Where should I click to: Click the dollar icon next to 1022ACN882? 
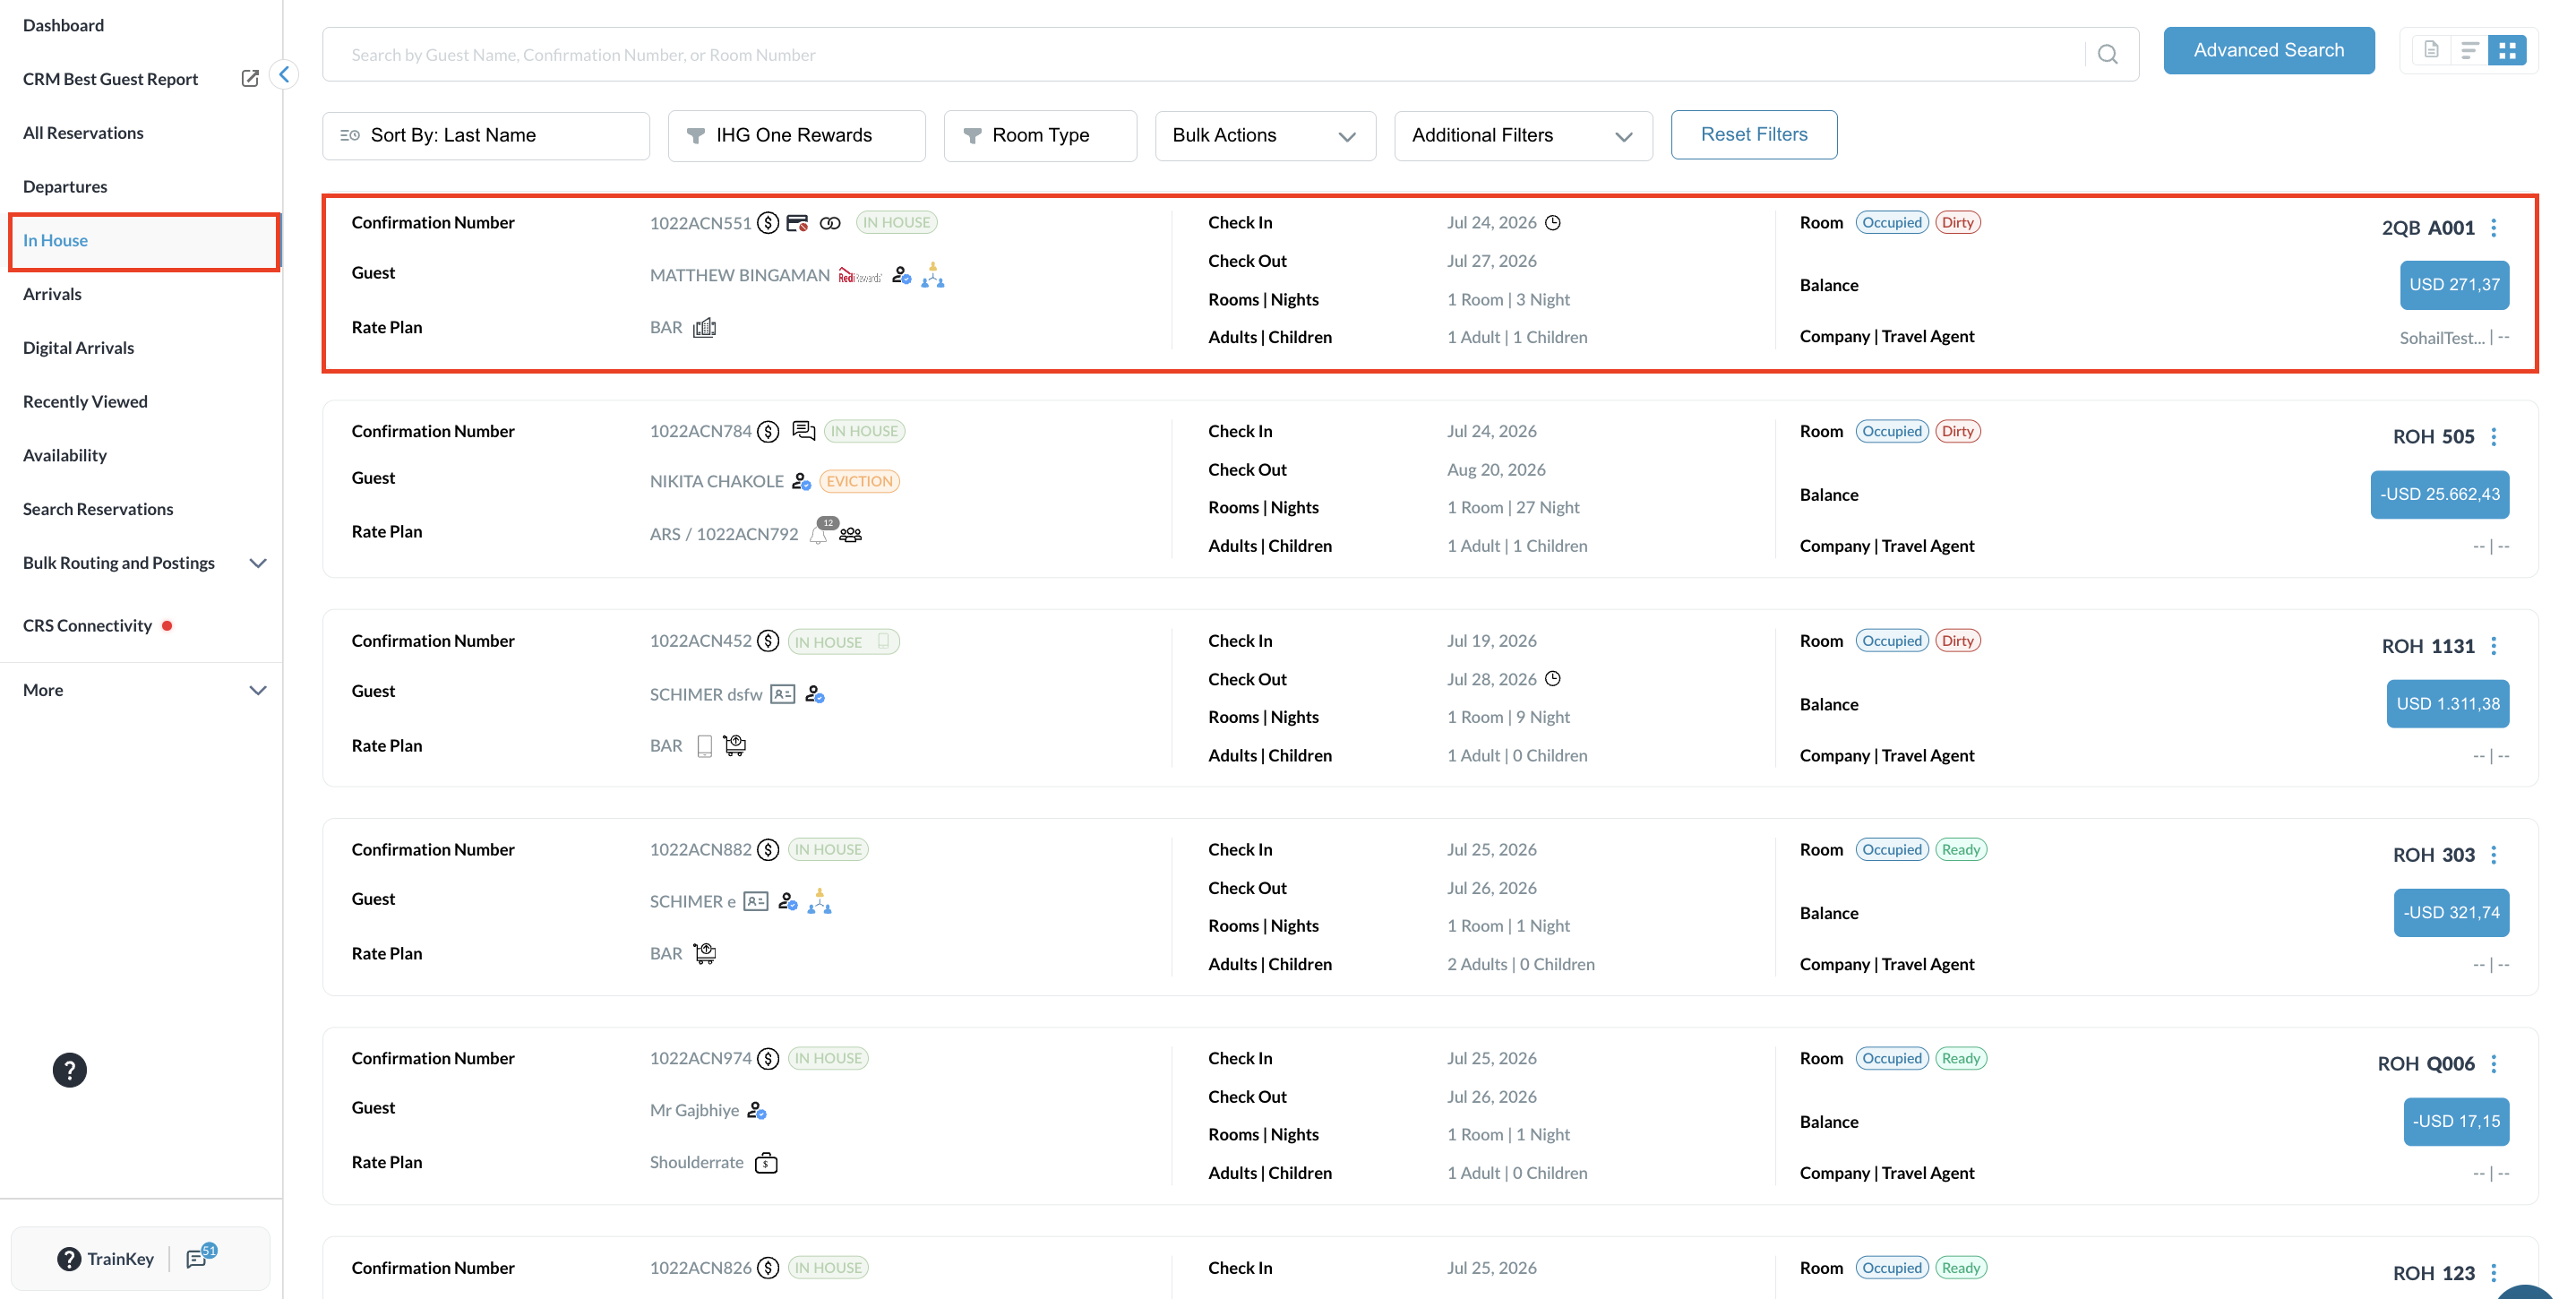[x=768, y=850]
